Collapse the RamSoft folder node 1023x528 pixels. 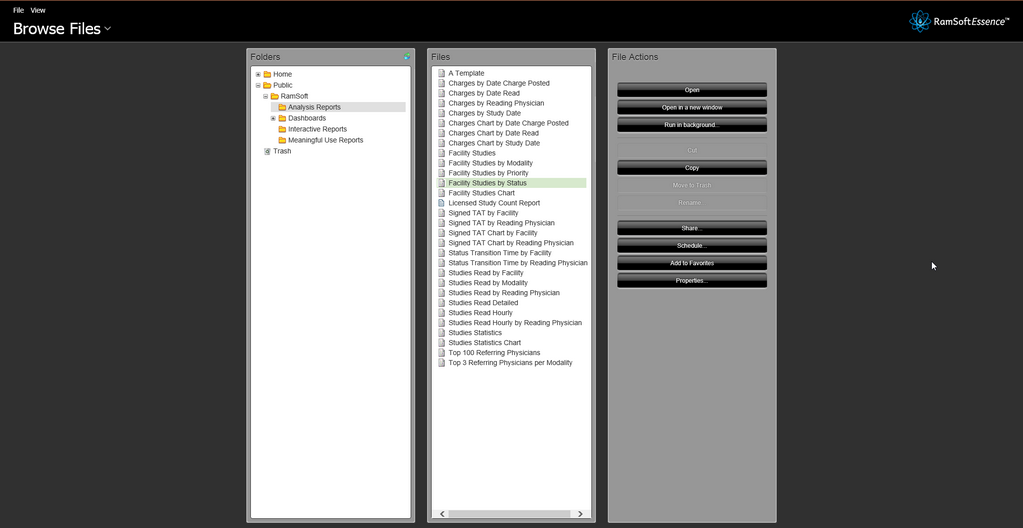pos(266,97)
